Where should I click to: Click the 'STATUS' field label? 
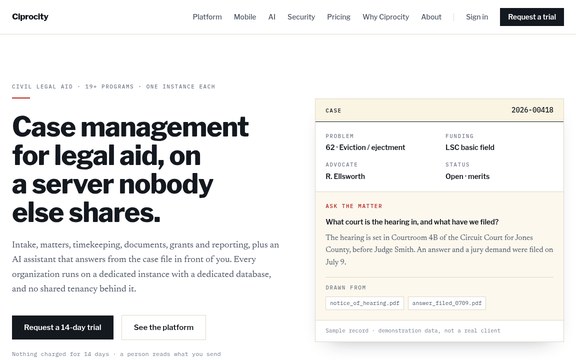[457, 165]
